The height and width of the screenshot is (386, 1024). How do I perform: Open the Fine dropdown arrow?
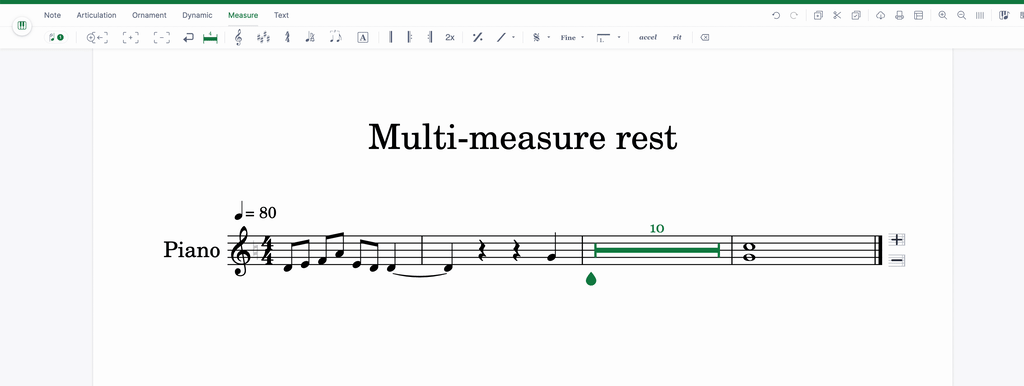point(583,38)
